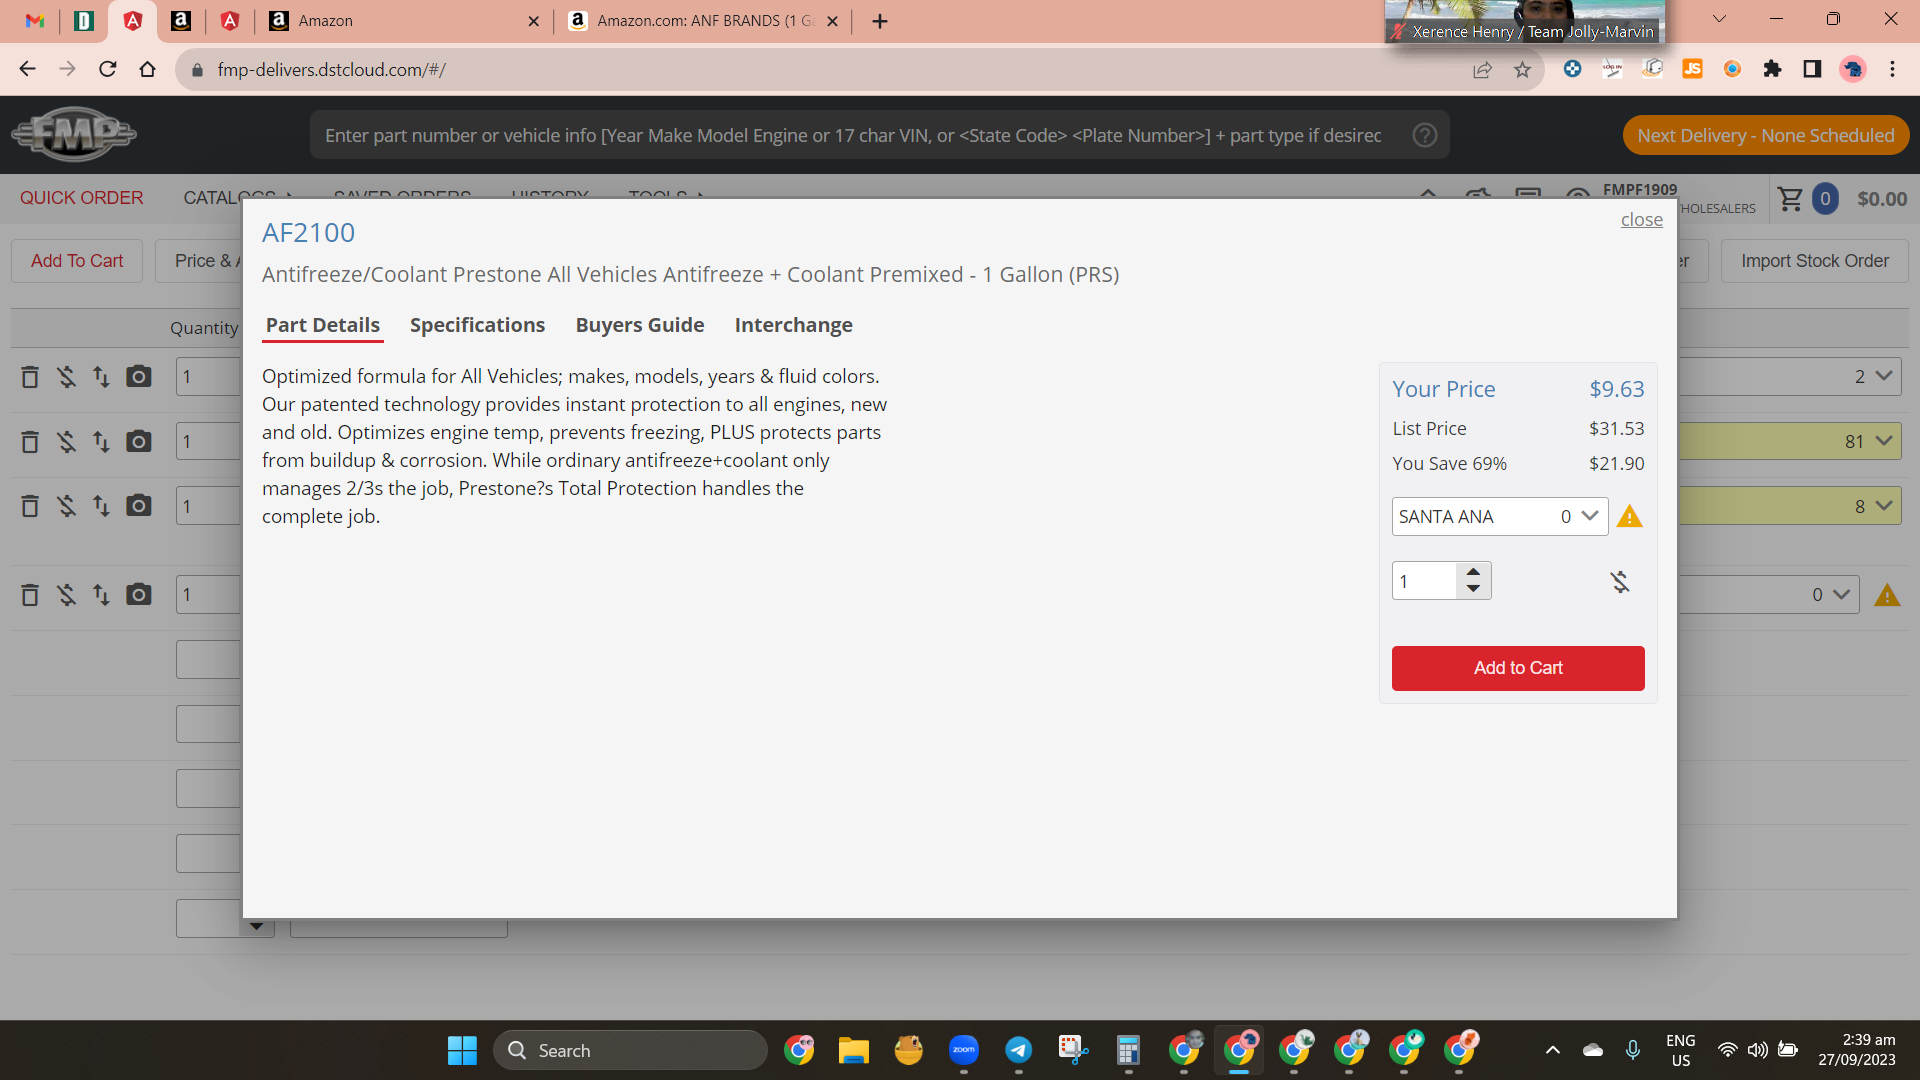Viewport: 1920px width, 1080px height.
Task: Click the warning triangle in the fourth row
Action: point(1887,595)
